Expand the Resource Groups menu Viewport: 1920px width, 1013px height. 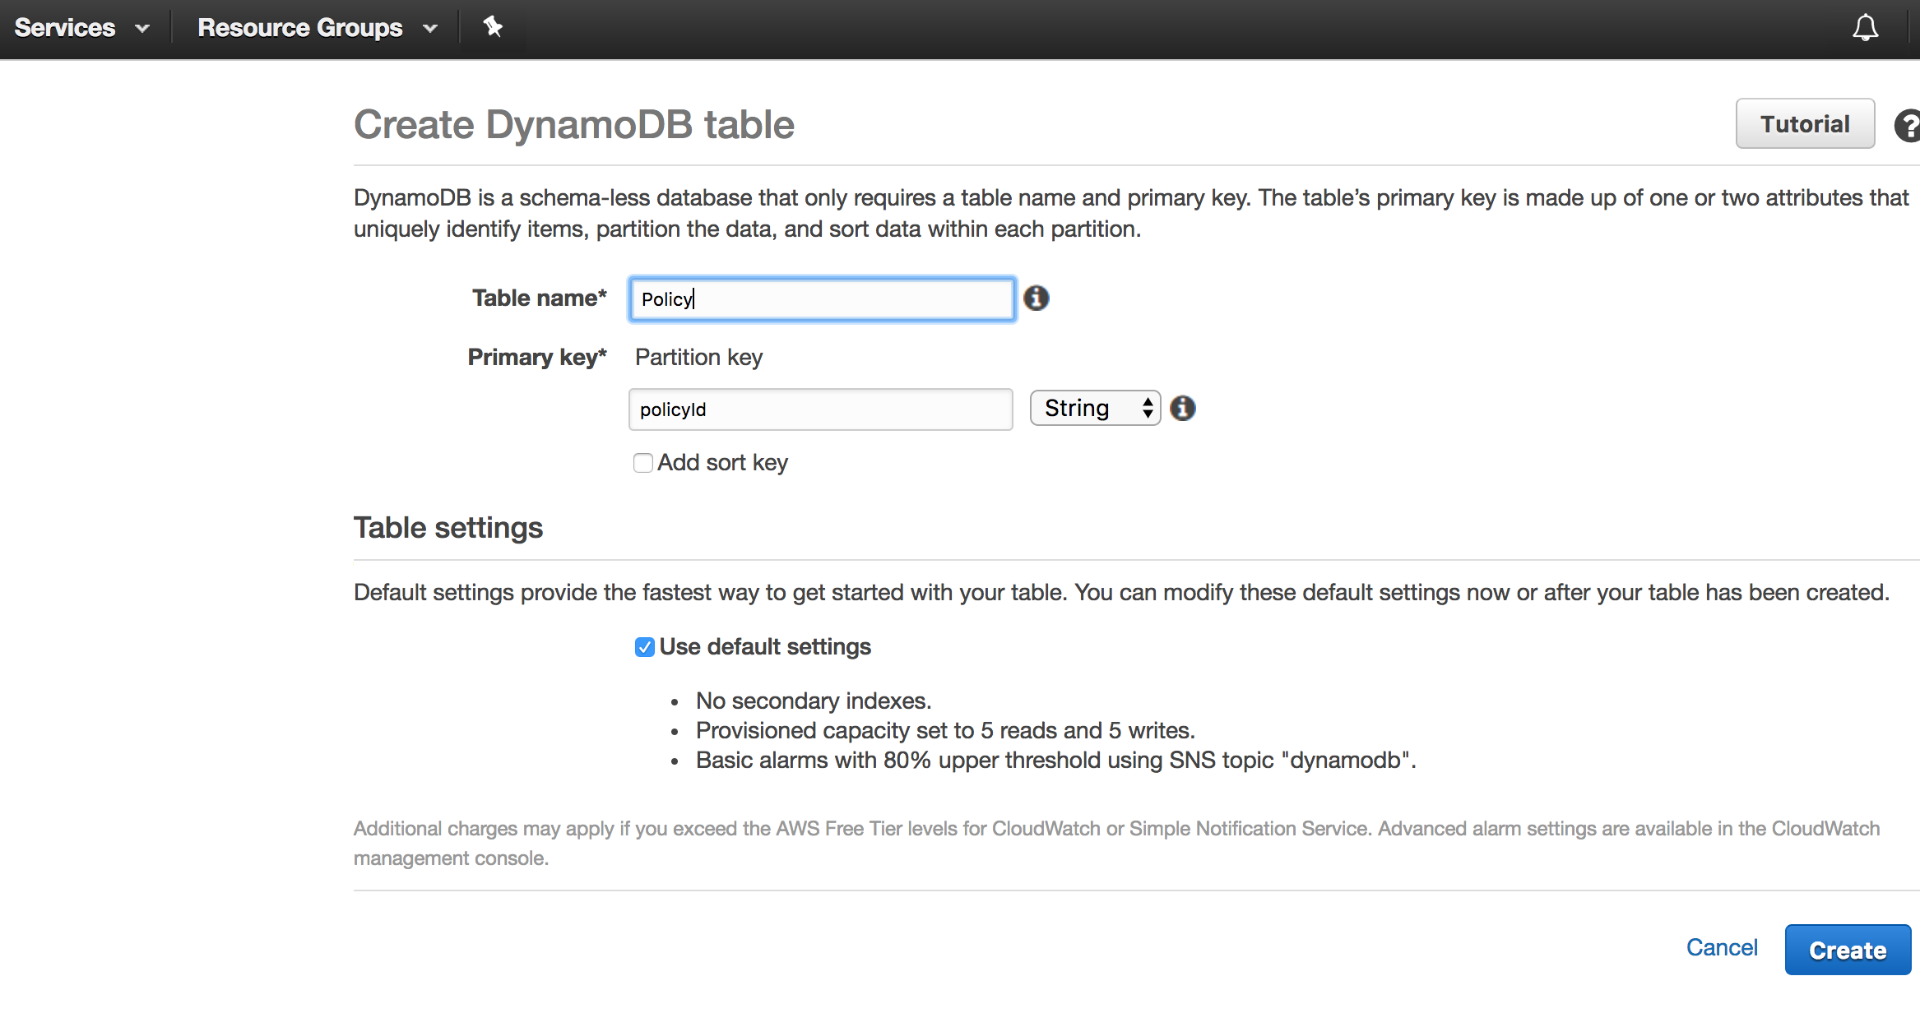318,28
